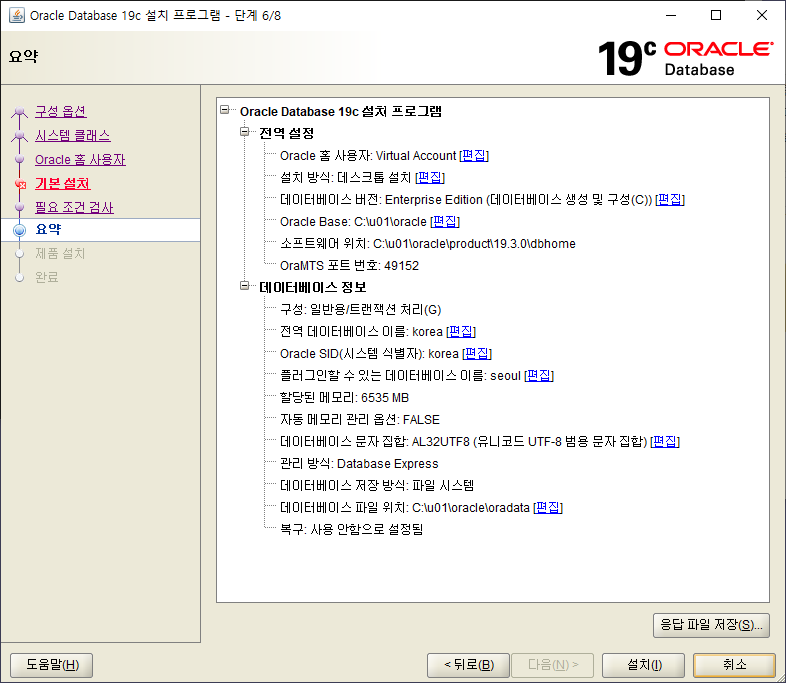Collapse the Oracle Database 19c 설치 프로그램 root node

coord(225,110)
